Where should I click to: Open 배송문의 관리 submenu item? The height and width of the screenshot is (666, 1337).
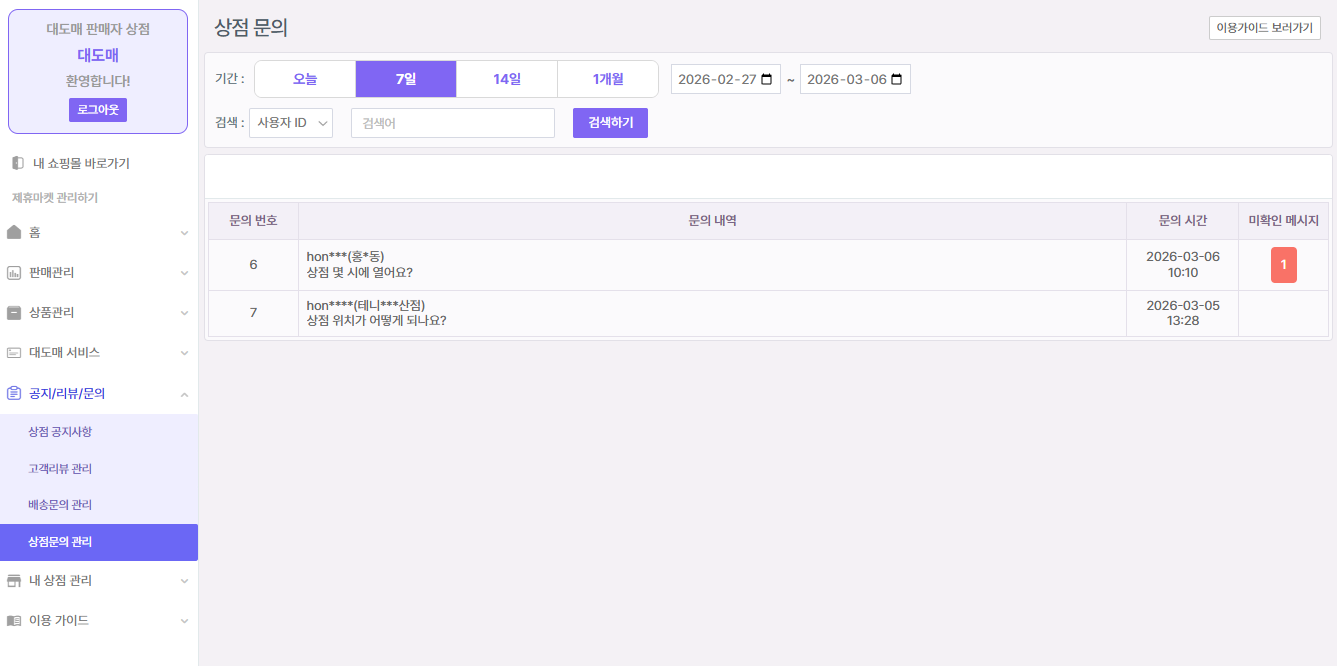pos(60,505)
